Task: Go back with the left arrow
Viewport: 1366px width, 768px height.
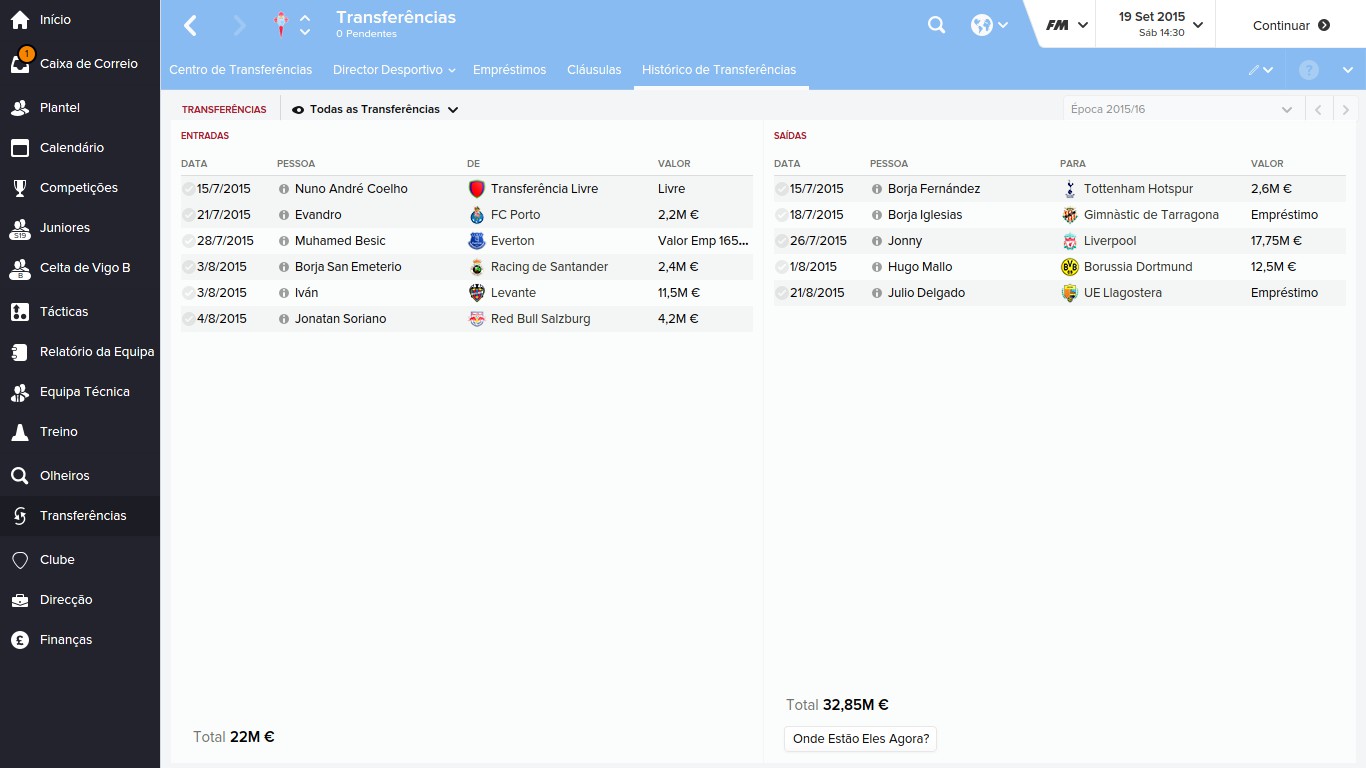Action: [190, 25]
